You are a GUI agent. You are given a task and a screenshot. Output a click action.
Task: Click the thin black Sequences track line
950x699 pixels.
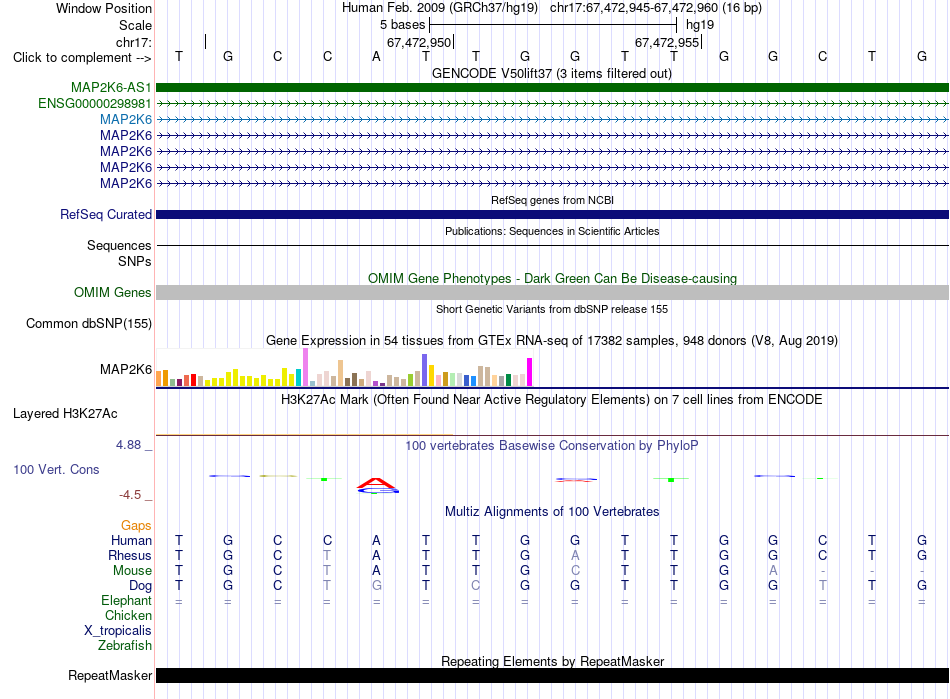552,245
